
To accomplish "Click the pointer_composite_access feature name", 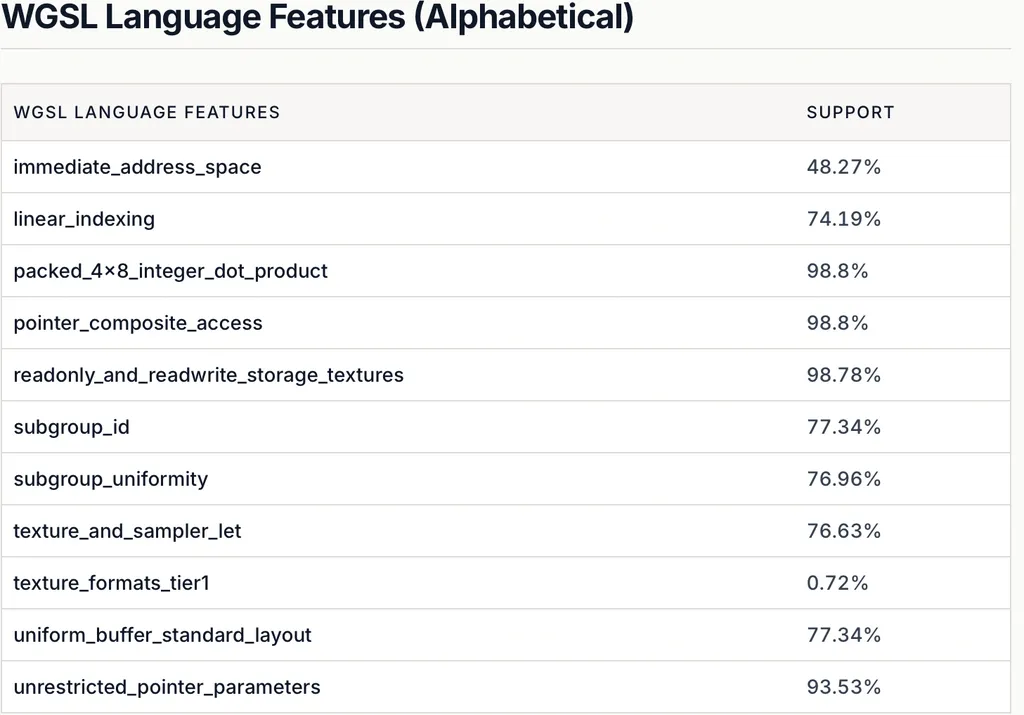I will (138, 323).
